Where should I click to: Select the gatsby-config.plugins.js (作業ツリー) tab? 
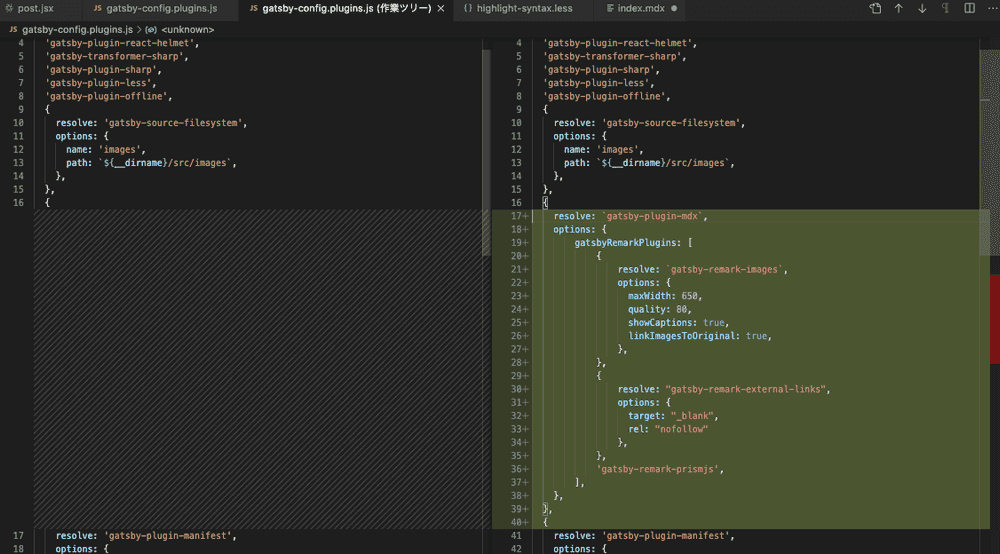(x=346, y=8)
